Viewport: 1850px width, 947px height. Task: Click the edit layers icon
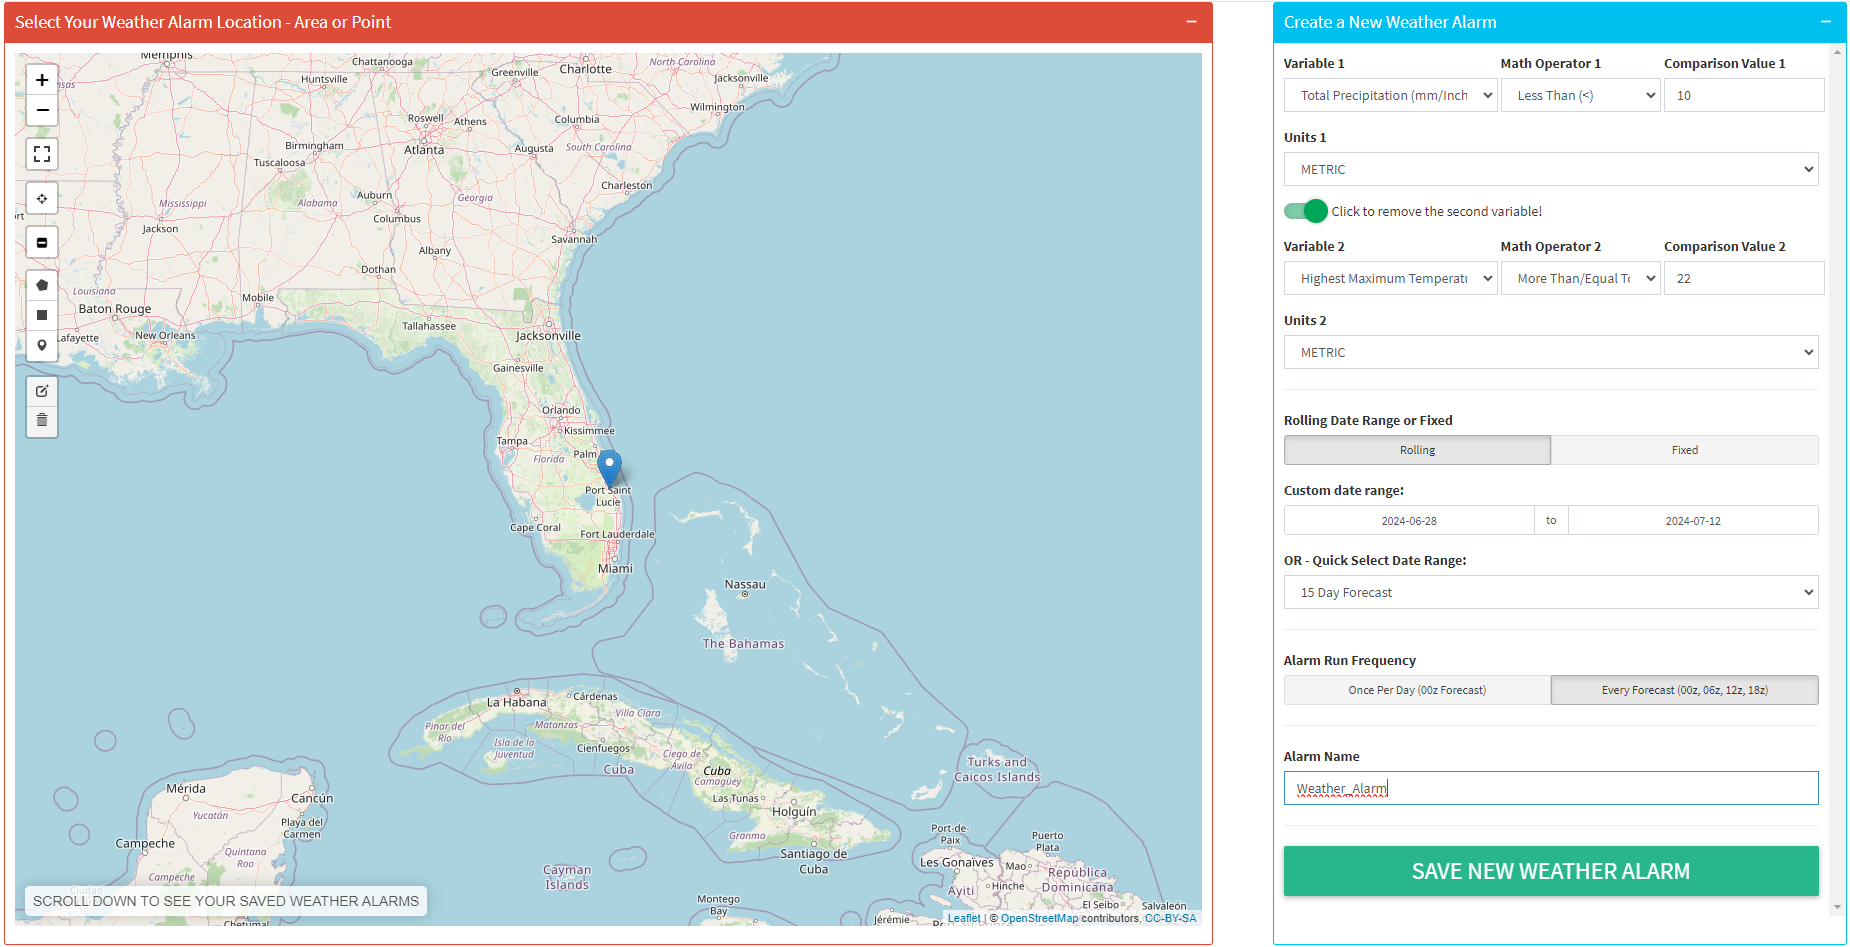[42, 391]
